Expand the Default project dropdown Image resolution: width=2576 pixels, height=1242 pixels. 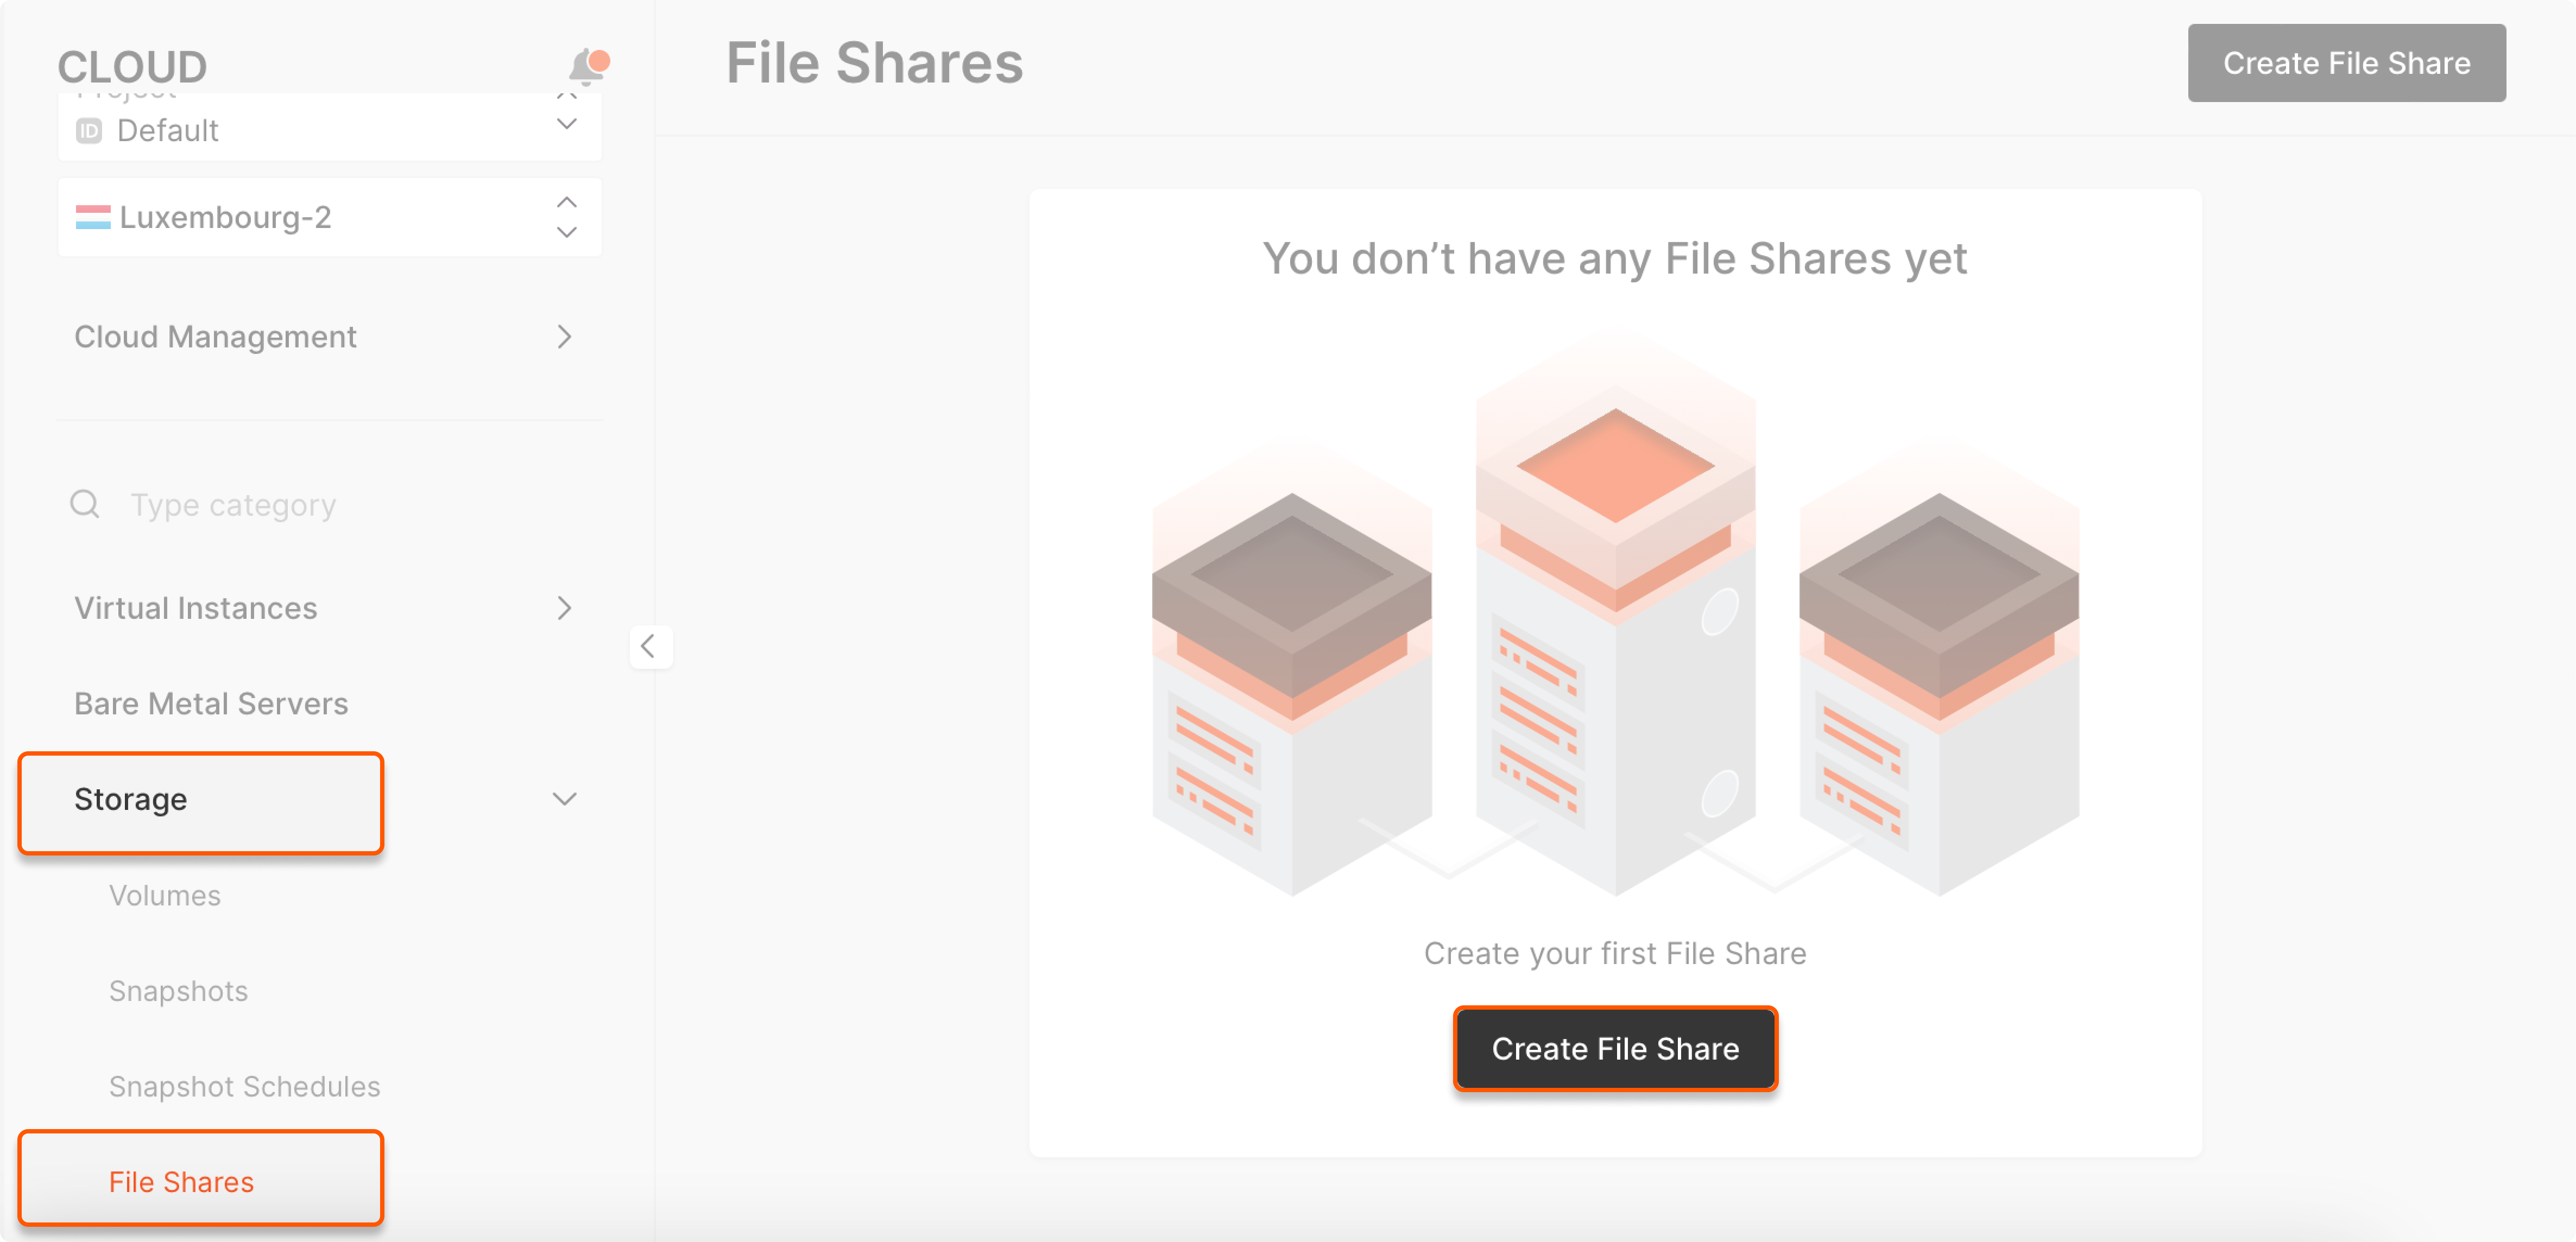[x=566, y=124]
